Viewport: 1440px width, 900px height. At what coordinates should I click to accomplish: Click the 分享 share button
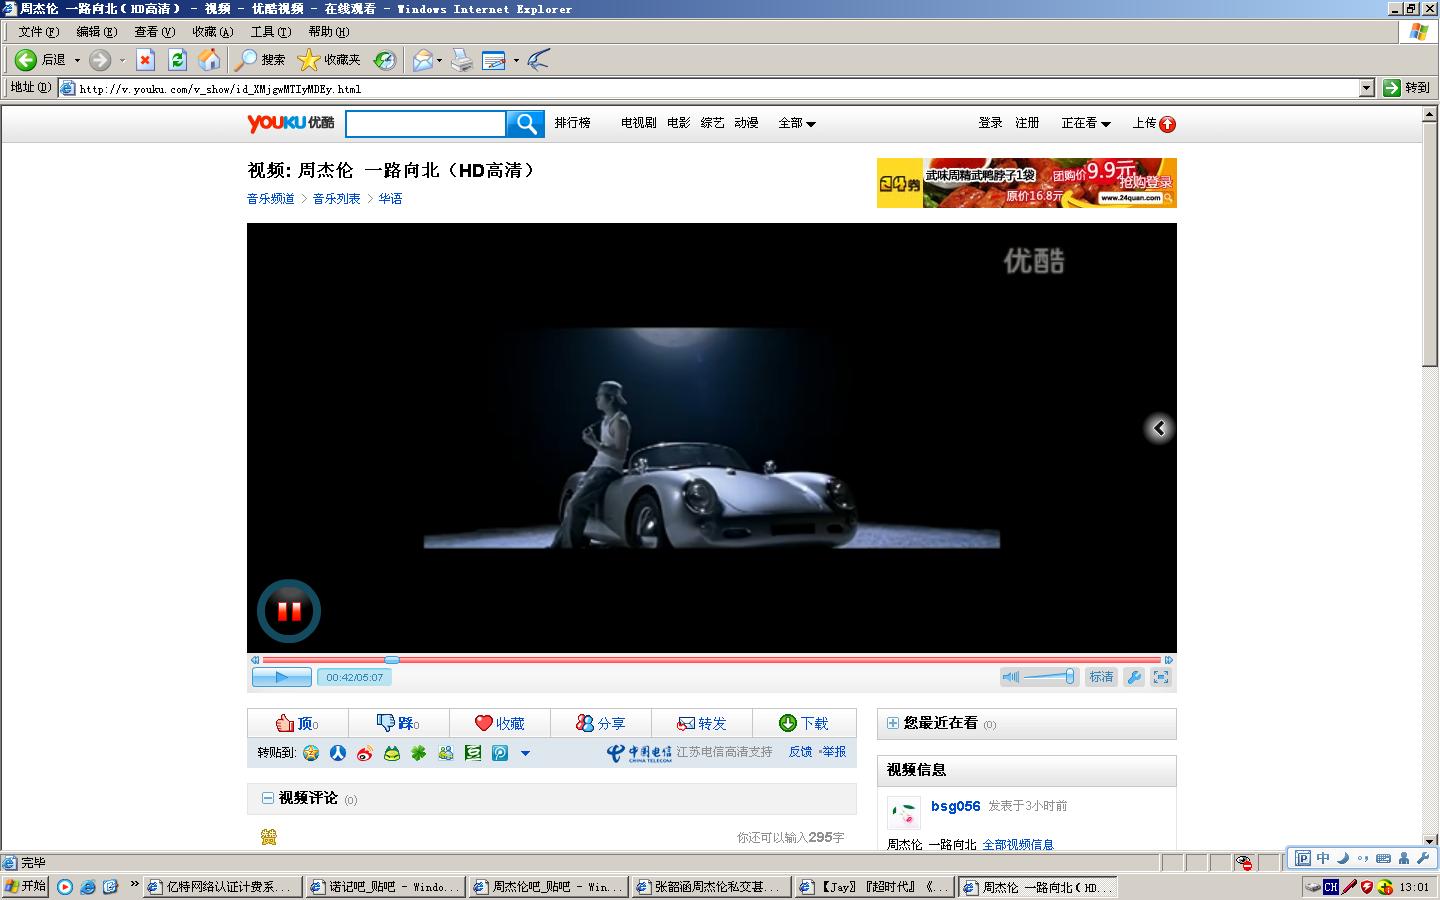600,723
